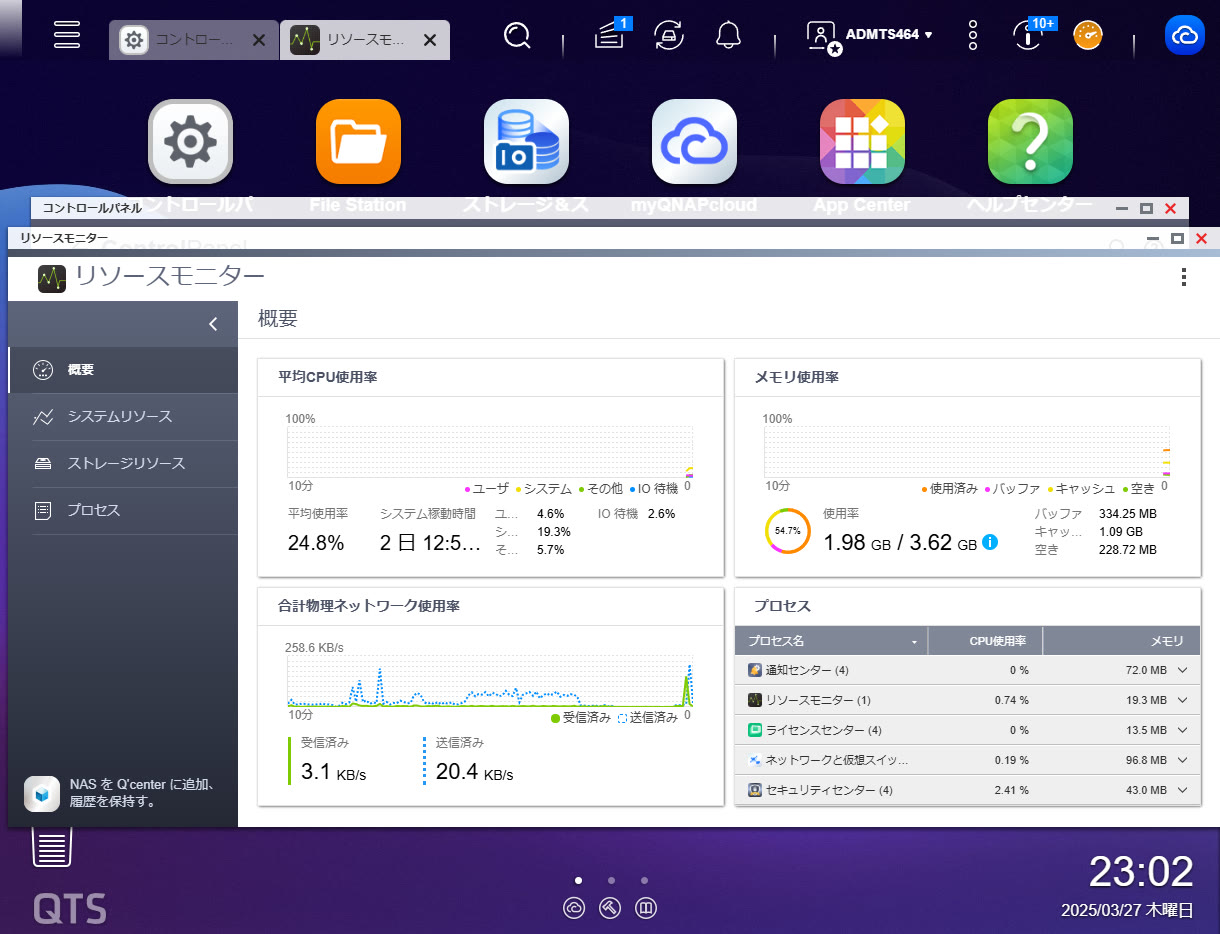Go to the first desktop page dot
This screenshot has width=1220, height=934.
[578, 881]
